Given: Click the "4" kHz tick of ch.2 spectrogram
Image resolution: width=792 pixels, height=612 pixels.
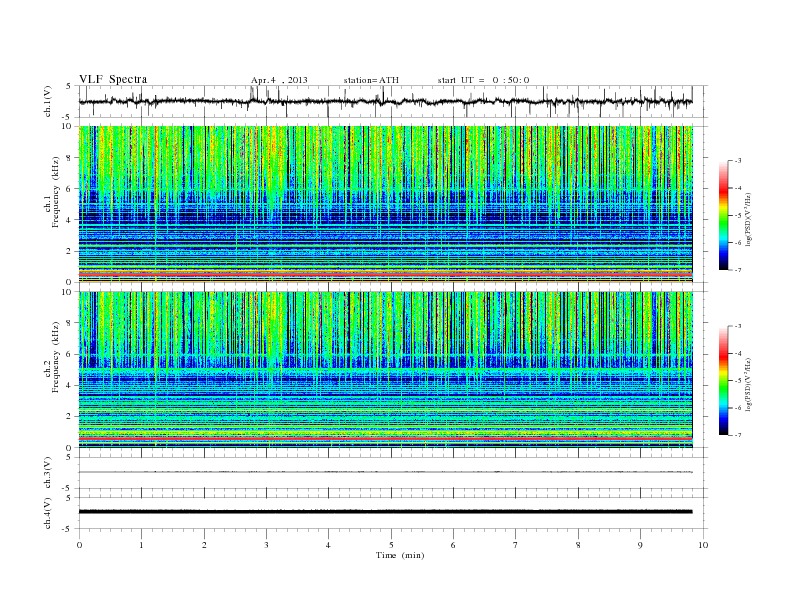Looking at the screenshot, I should 70,385.
